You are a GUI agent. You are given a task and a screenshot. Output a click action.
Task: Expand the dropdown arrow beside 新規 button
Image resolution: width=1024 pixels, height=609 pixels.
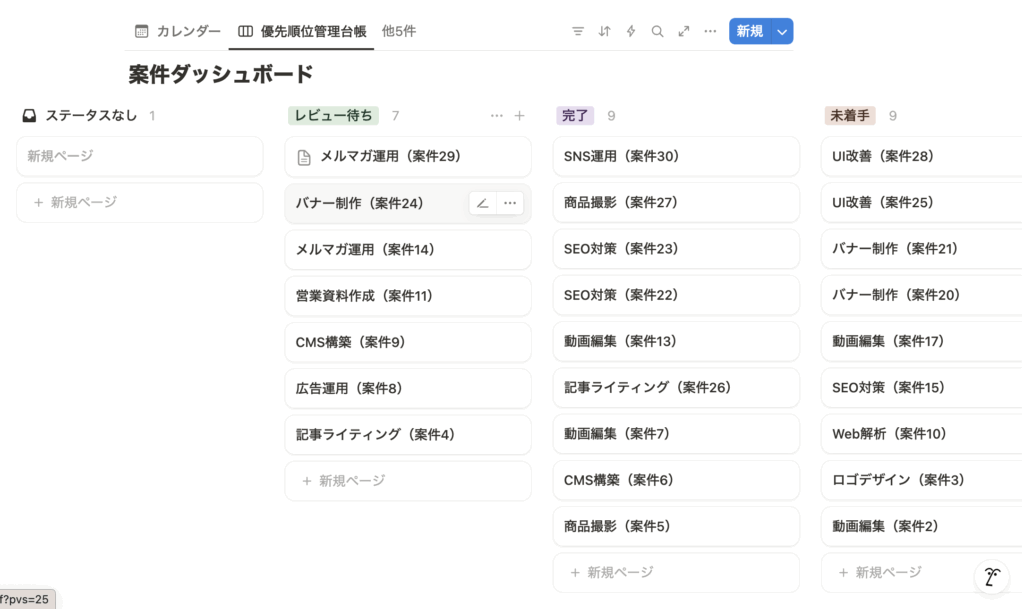click(782, 32)
